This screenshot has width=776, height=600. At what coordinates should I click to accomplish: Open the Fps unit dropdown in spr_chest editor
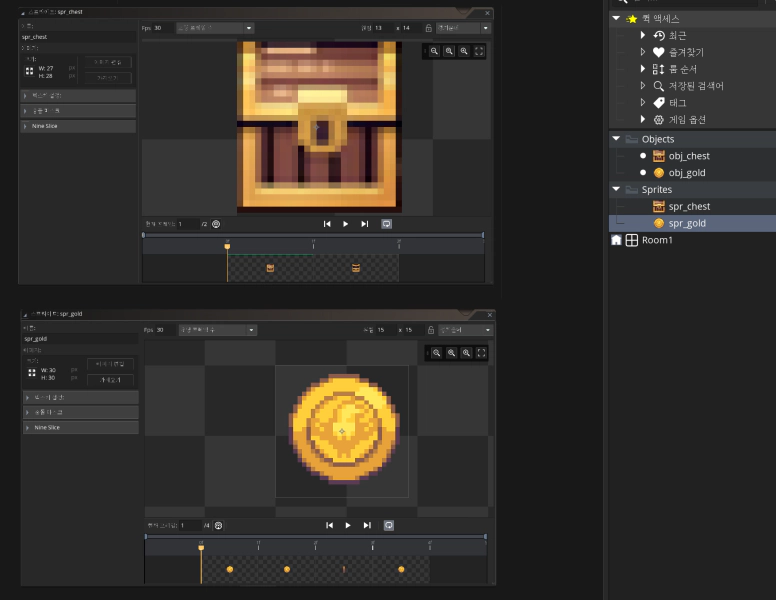click(x=215, y=28)
